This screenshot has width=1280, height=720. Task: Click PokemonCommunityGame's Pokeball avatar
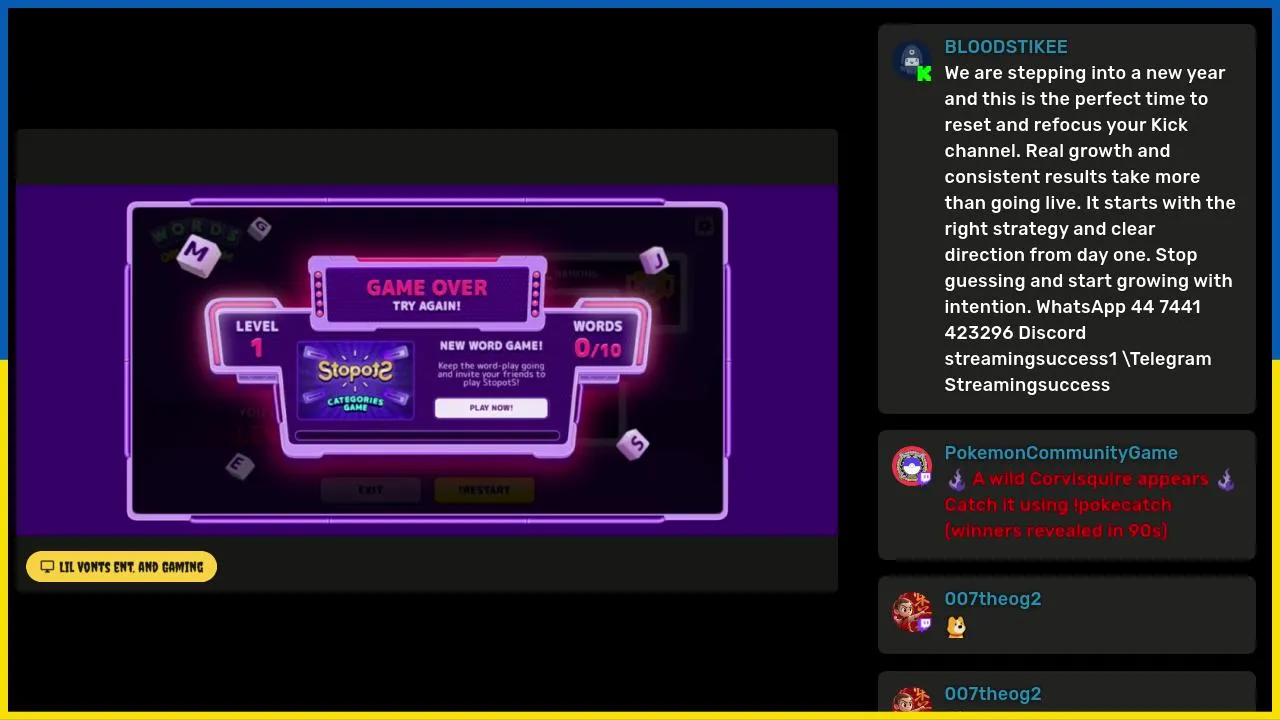(x=912, y=467)
